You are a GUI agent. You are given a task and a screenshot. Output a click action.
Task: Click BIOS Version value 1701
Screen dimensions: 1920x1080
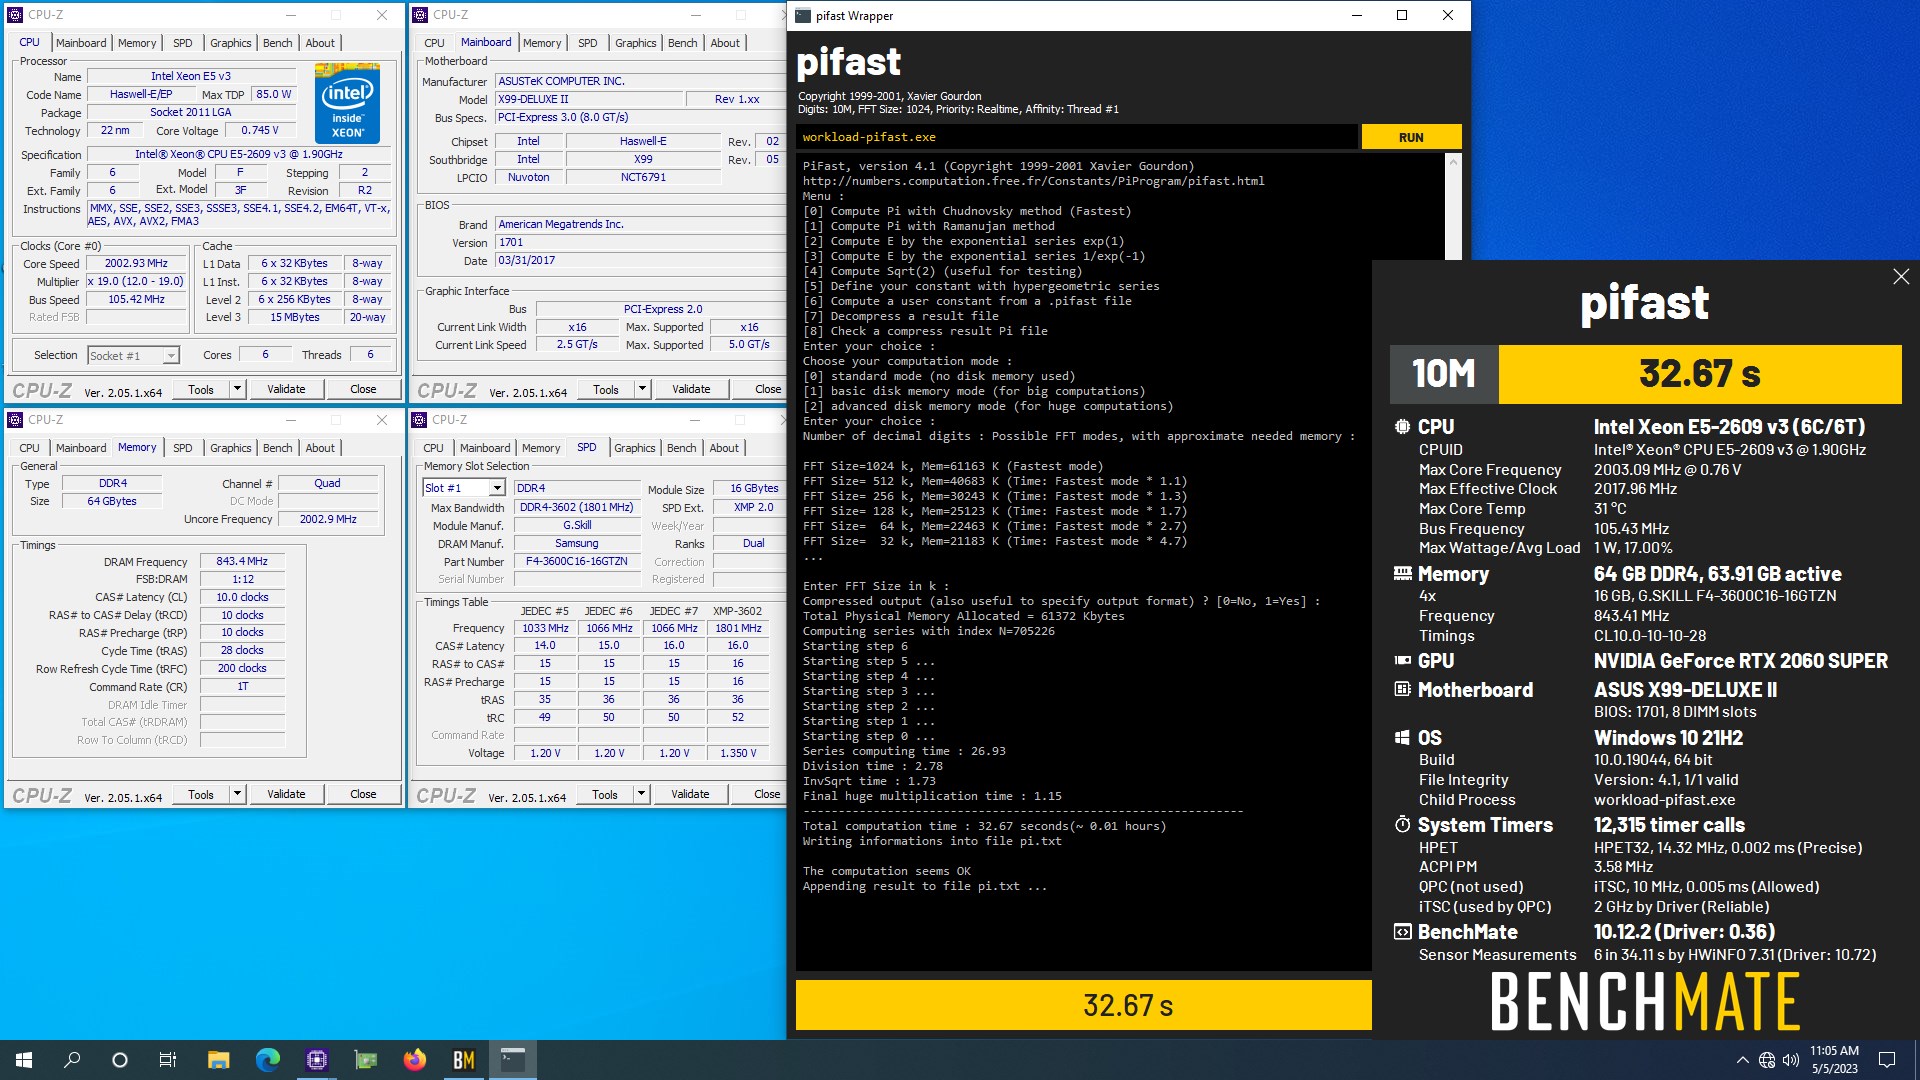click(x=640, y=242)
